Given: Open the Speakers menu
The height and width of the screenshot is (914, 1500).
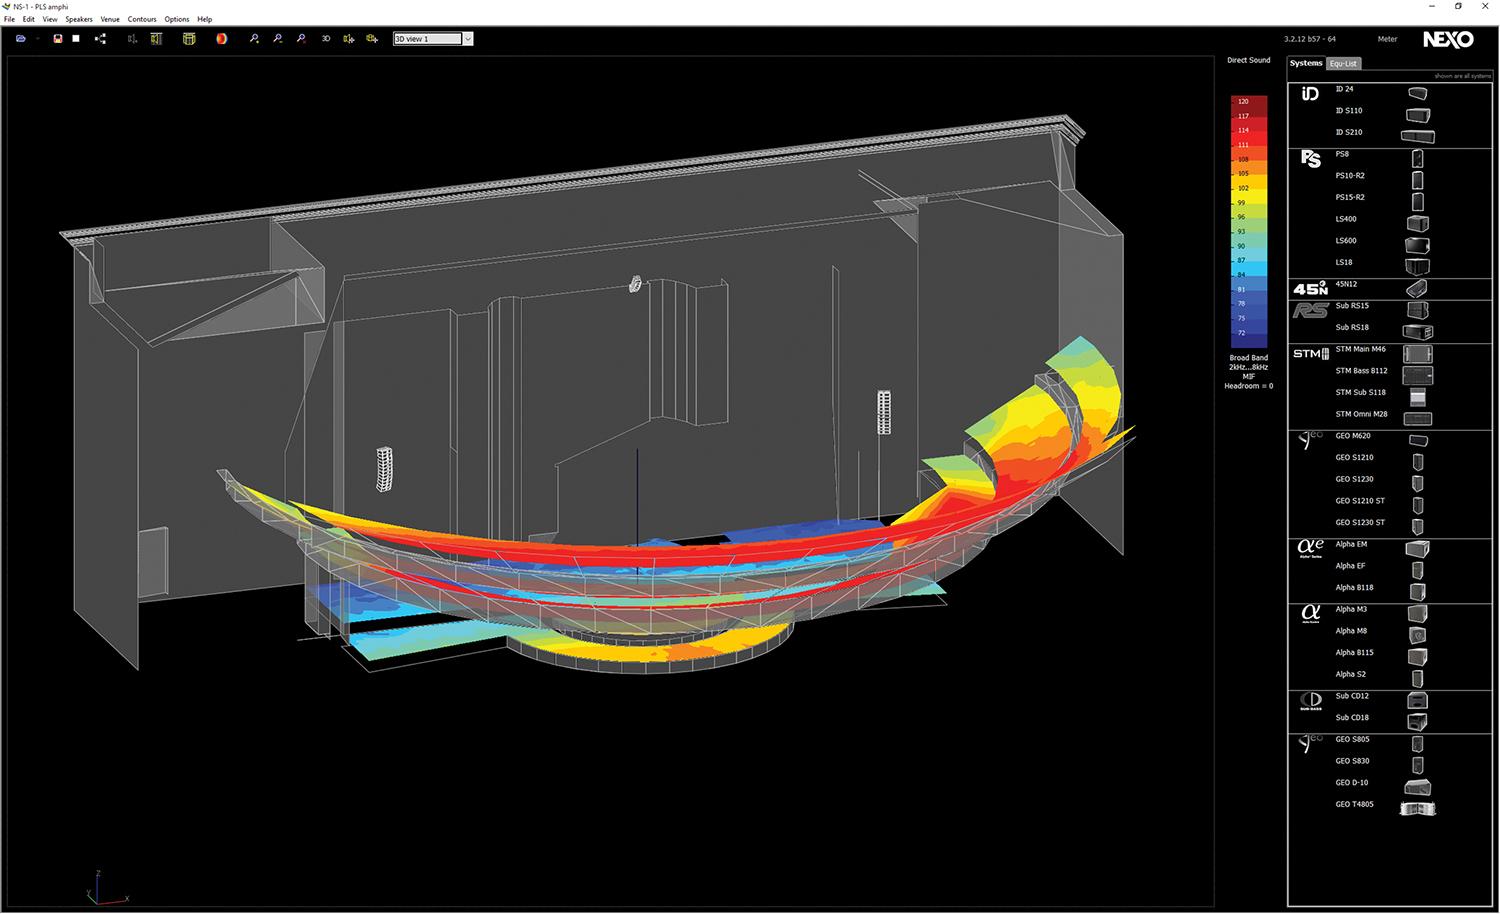Looking at the screenshot, I should [79, 19].
